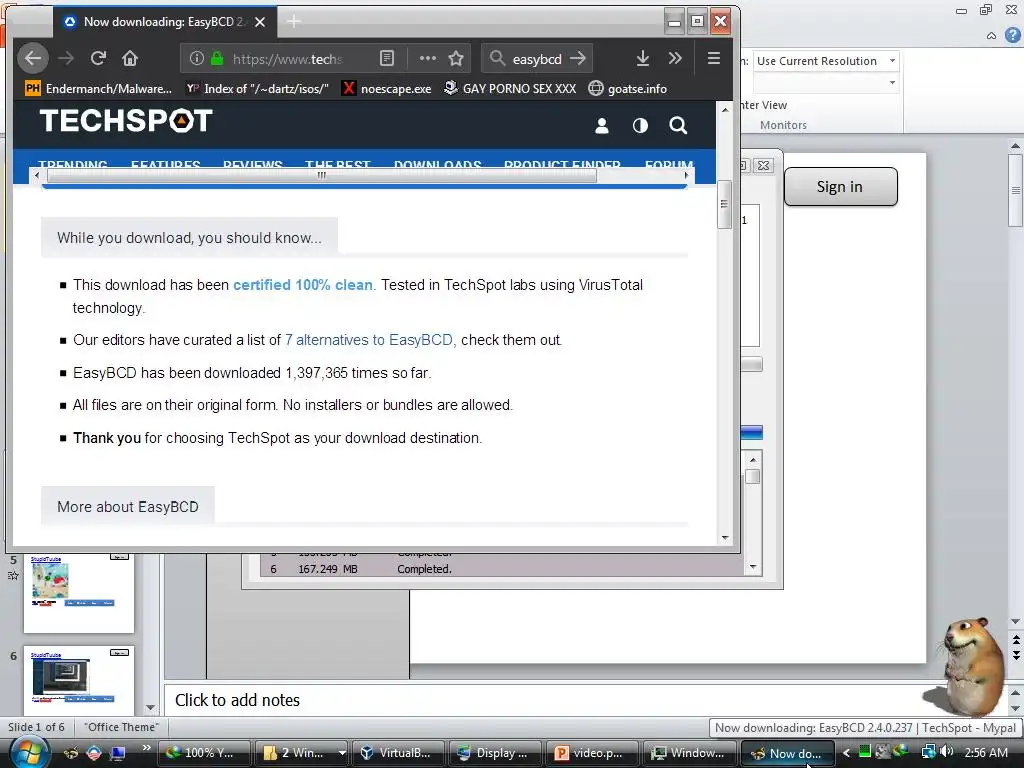The height and width of the screenshot is (768, 1024).
Task: Go to next slide double-arrow button
Action: 1016,654
